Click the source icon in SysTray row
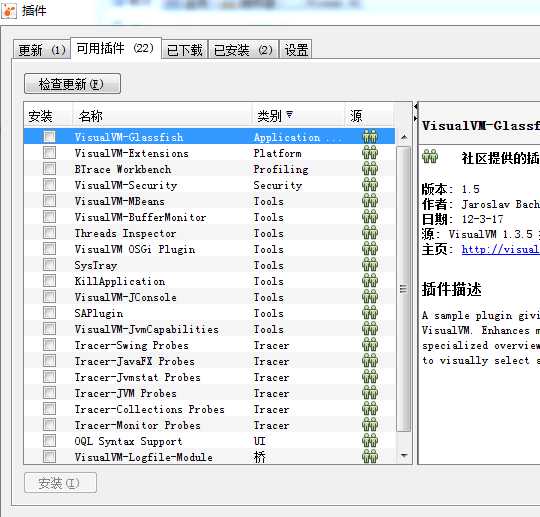 click(370, 265)
